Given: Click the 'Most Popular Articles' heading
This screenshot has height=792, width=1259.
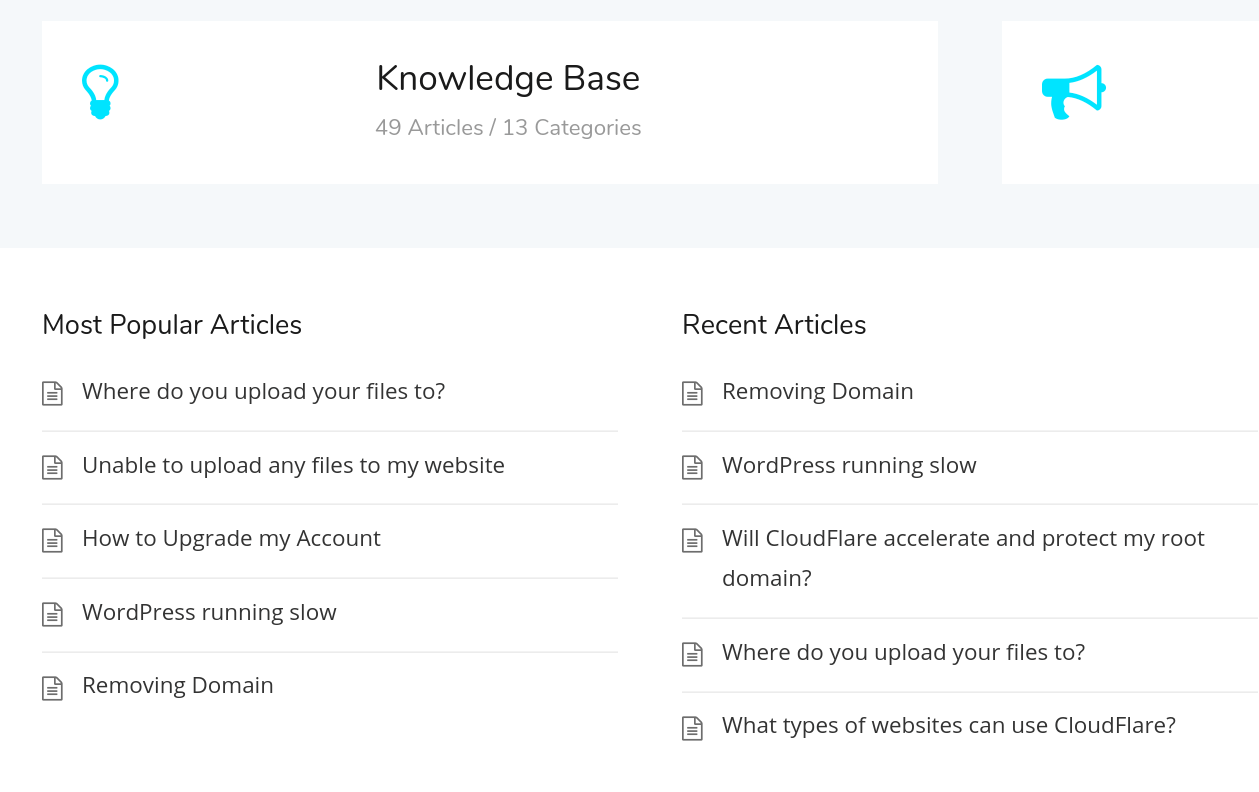Looking at the screenshot, I should click(172, 325).
